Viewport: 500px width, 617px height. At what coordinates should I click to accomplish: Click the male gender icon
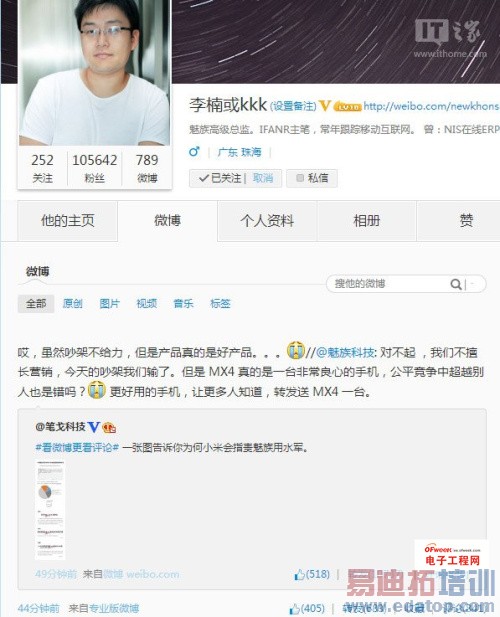[x=194, y=151]
